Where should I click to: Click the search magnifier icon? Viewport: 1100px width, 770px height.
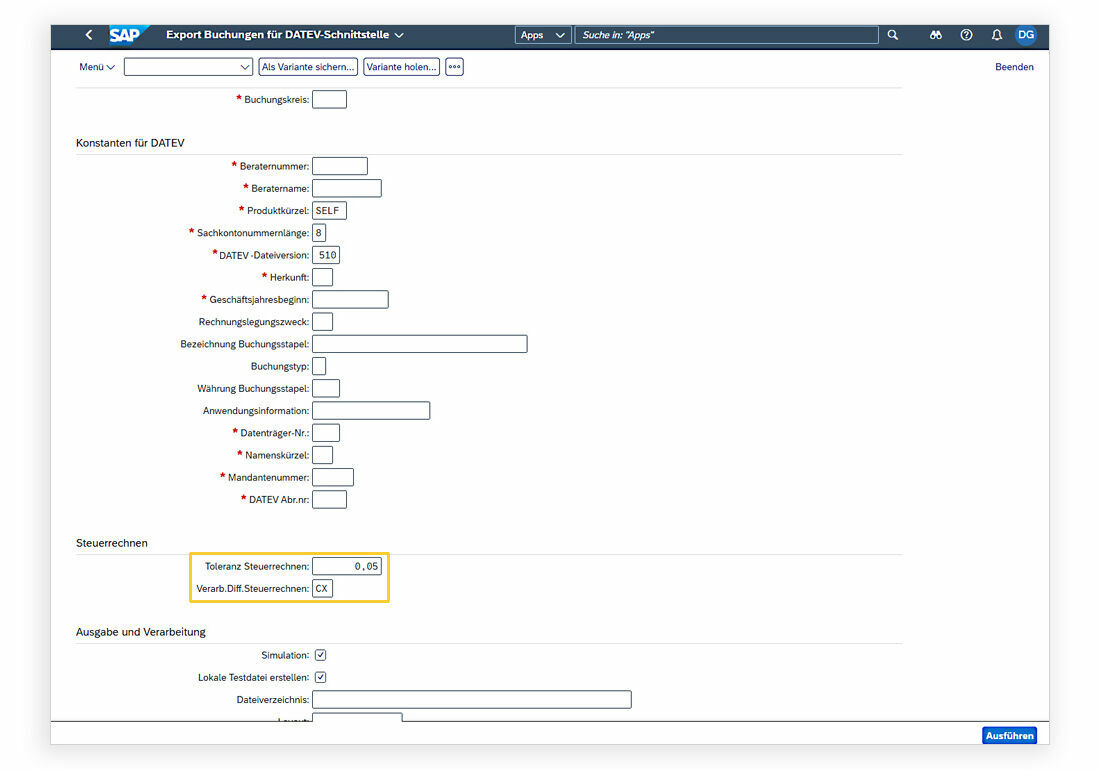click(893, 35)
